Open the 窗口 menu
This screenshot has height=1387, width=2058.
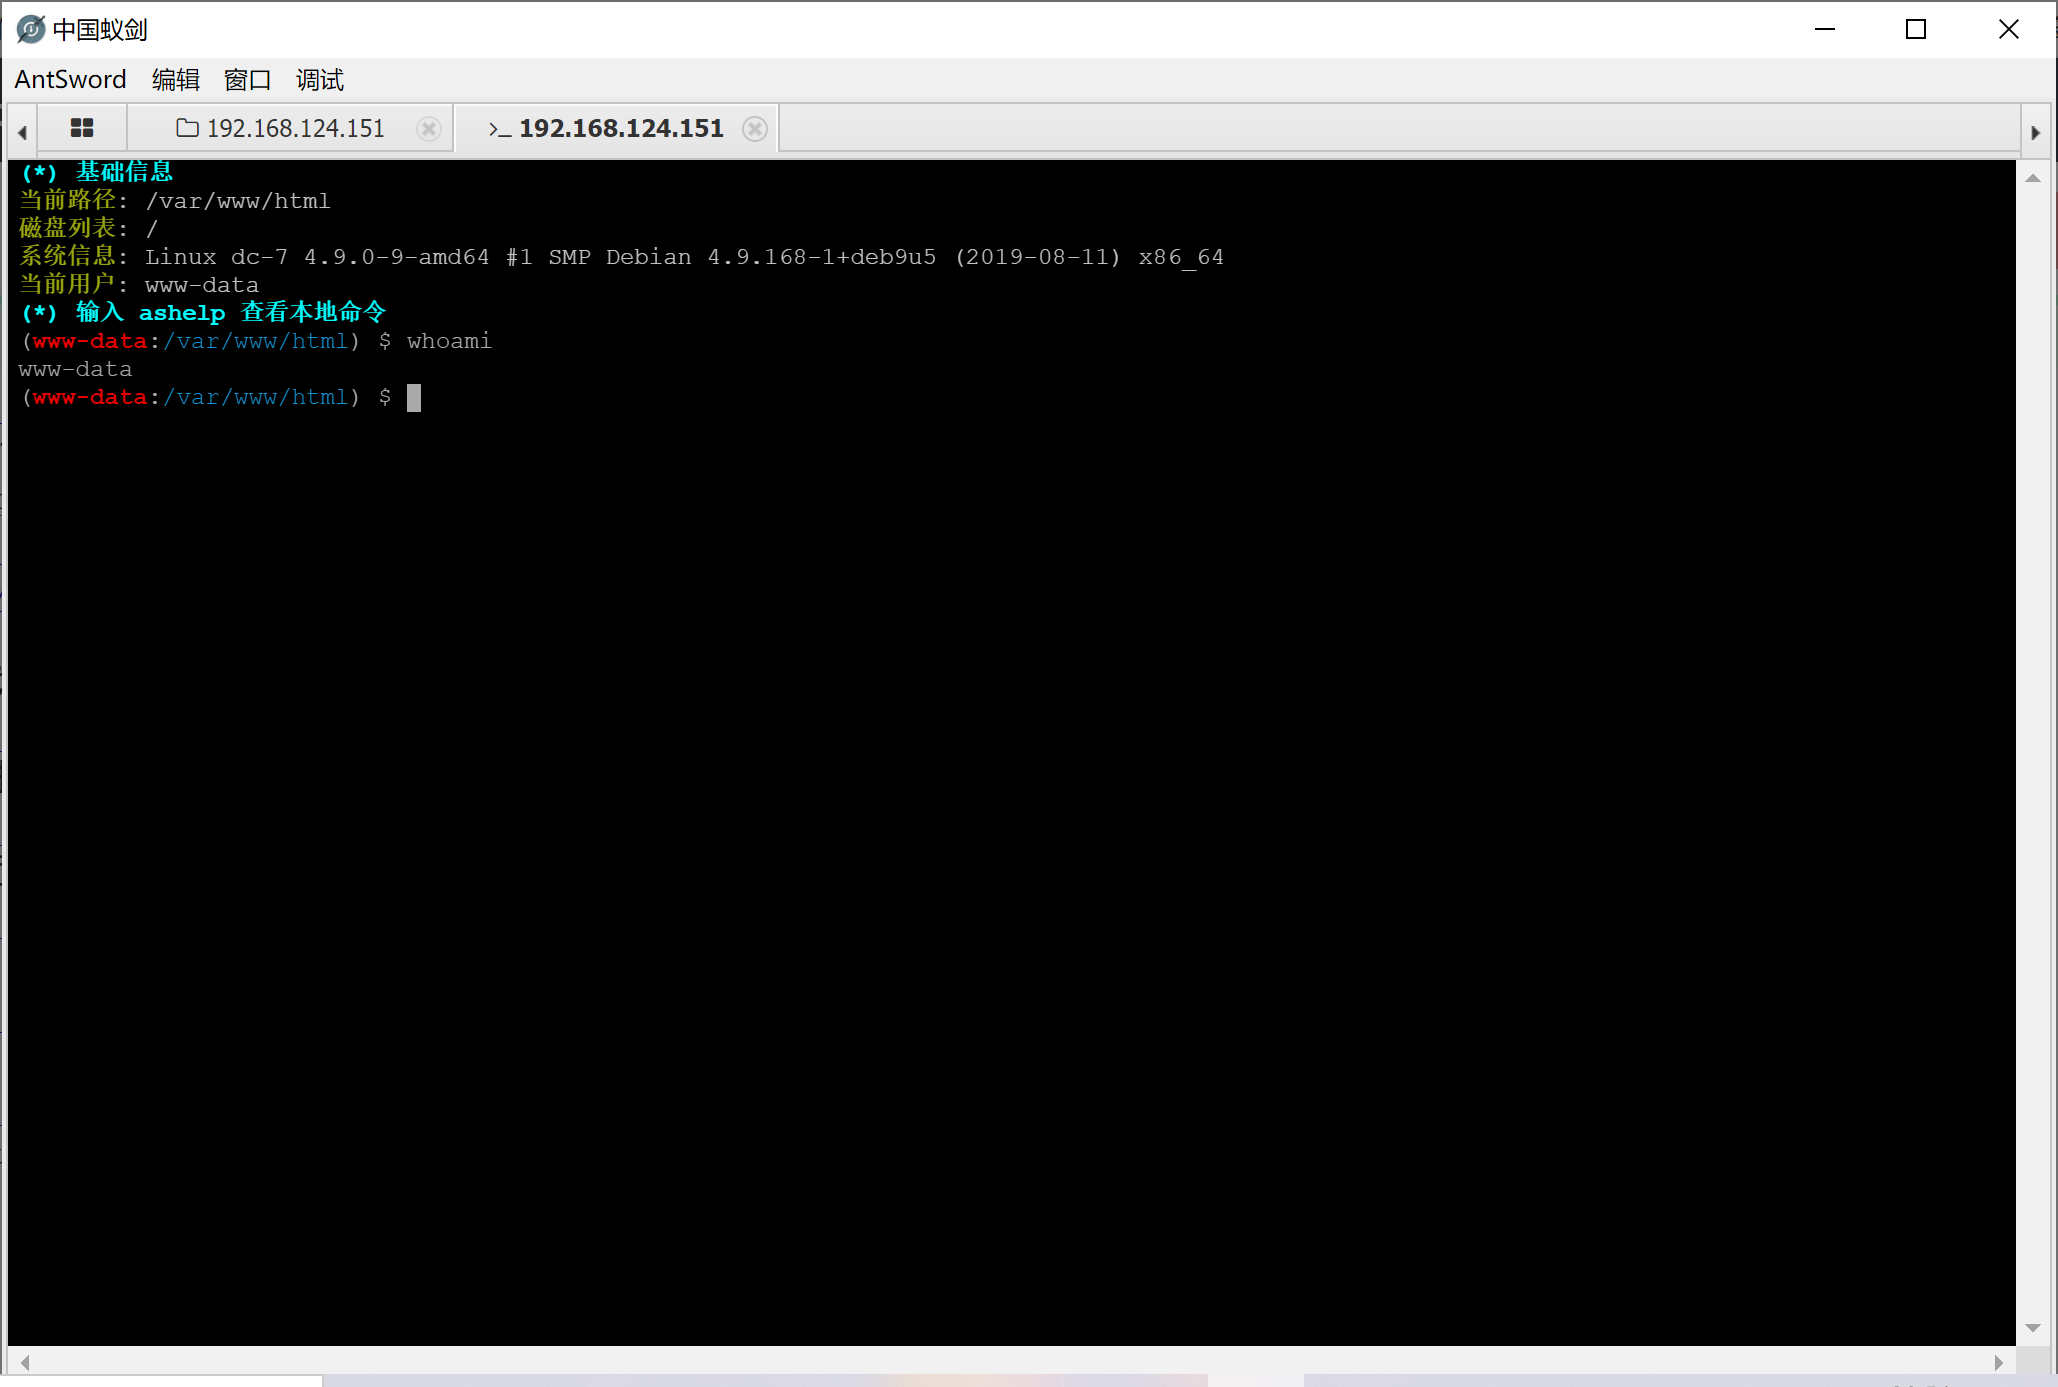click(x=247, y=79)
